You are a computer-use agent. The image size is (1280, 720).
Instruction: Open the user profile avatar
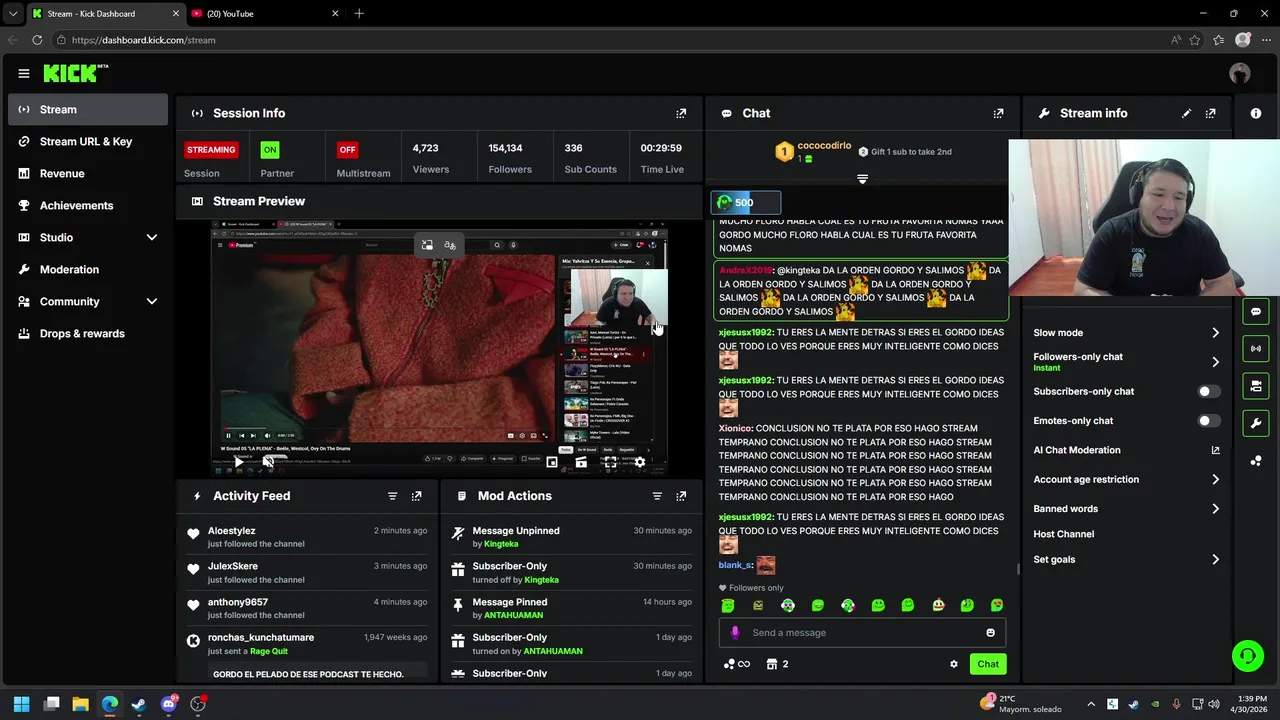tap(1240, 73)
